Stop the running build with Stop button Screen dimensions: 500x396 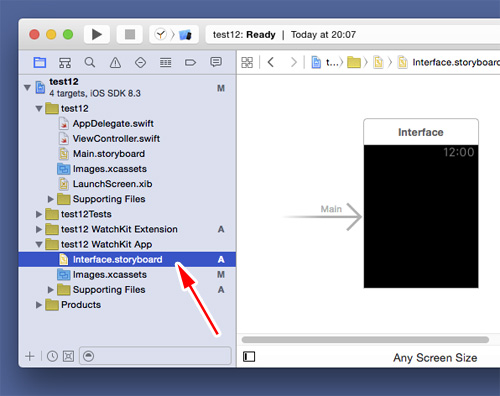coord(130,34)
